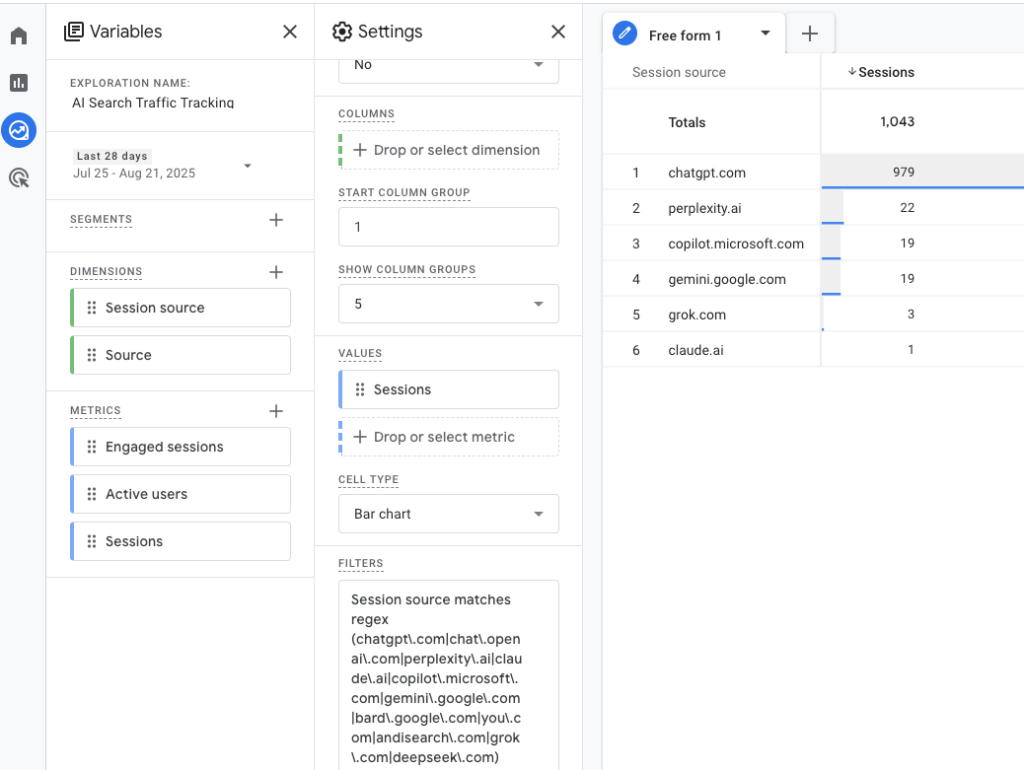The width and height of the screenshot is (1024, 770).
Task: Select Active users metric chip
Action: coord(180,494)
